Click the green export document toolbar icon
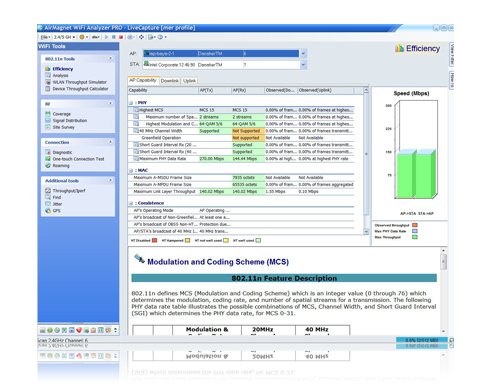This screenshot has height=385, width=488. point(151,37)
